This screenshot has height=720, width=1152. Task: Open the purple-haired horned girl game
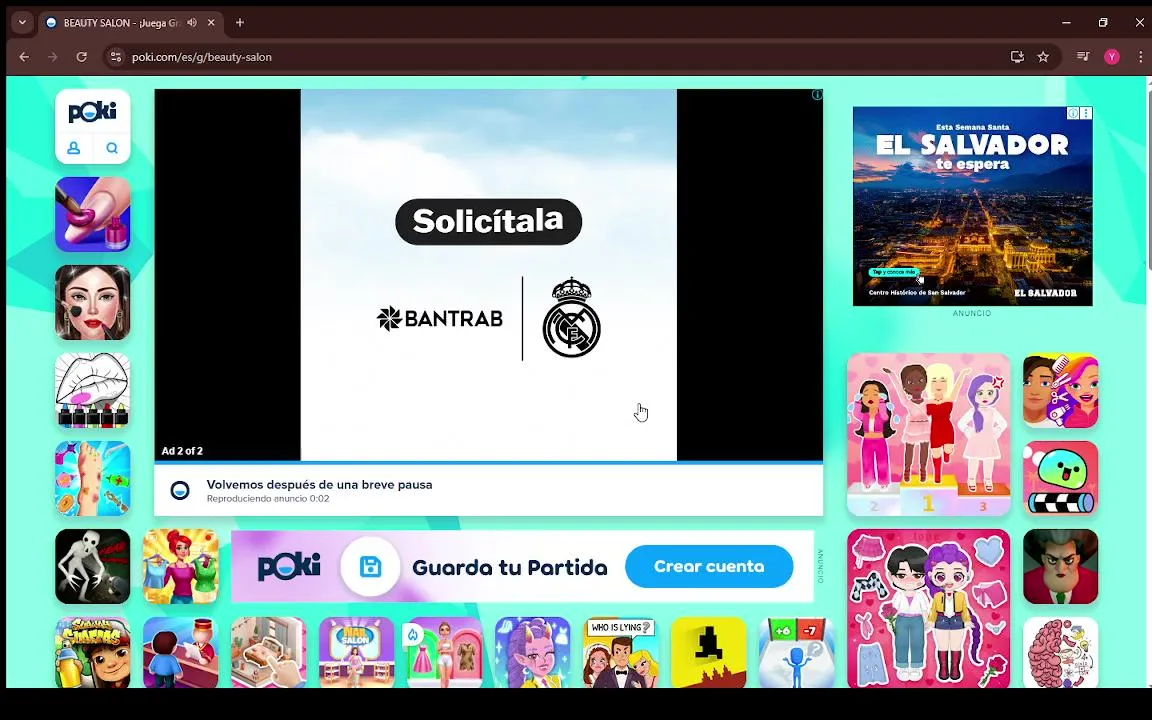[x=533, y=652]
